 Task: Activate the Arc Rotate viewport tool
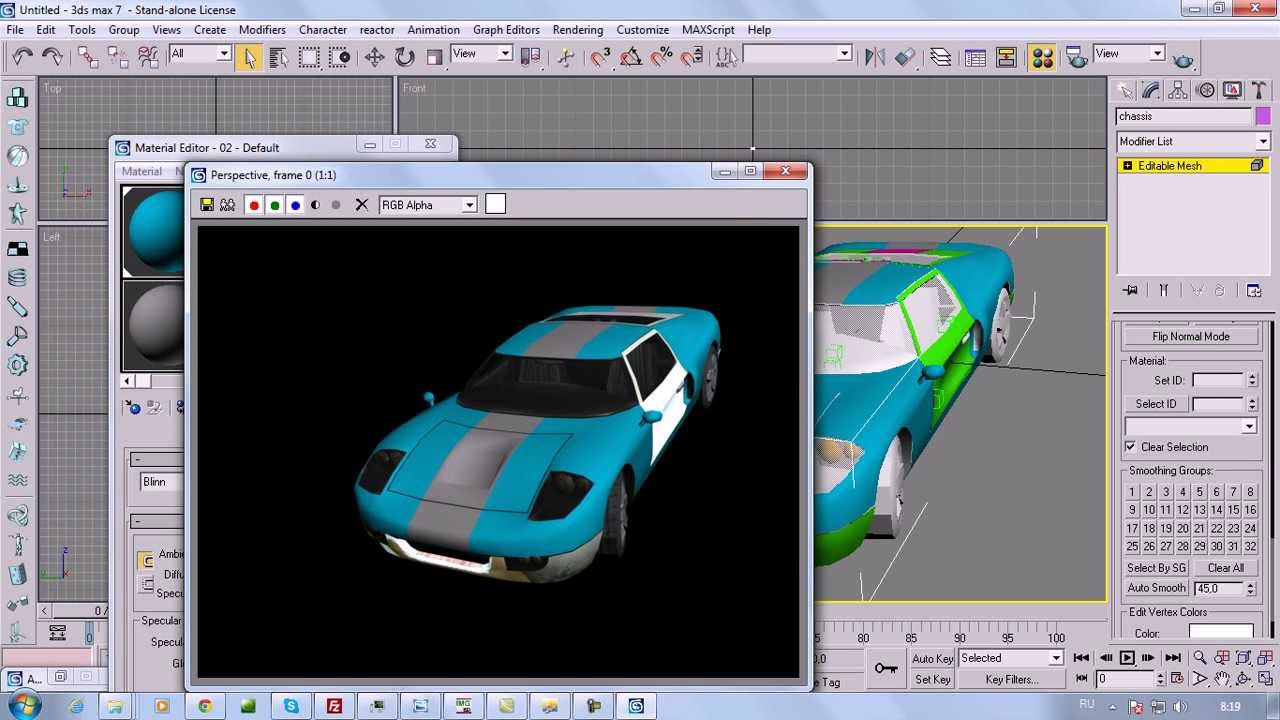(x=1244, y=679)
